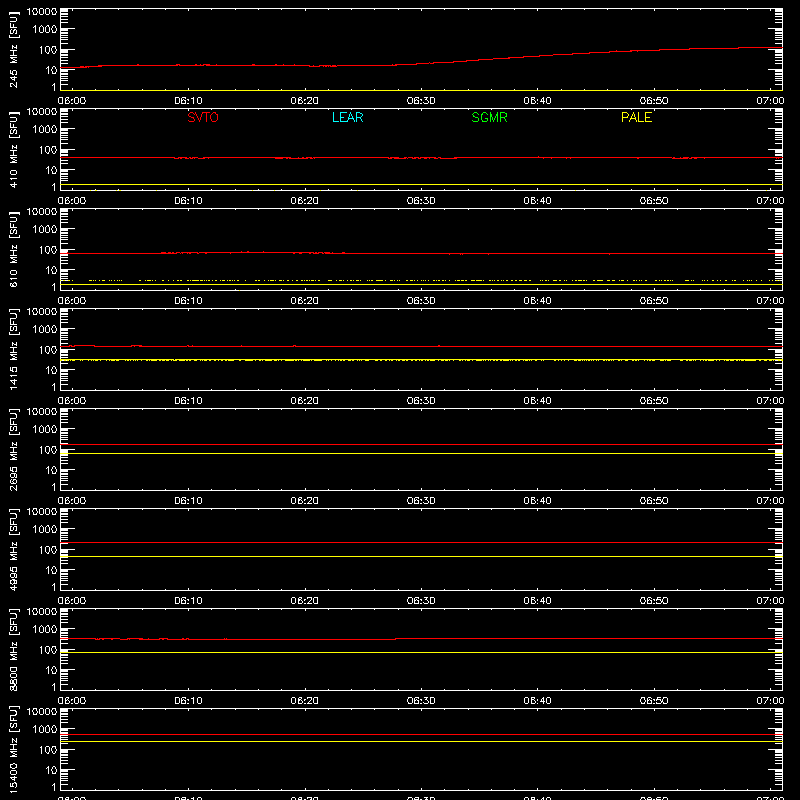Click 06:40 time label below 2695 MHz plot

click(x=537, y=501)
